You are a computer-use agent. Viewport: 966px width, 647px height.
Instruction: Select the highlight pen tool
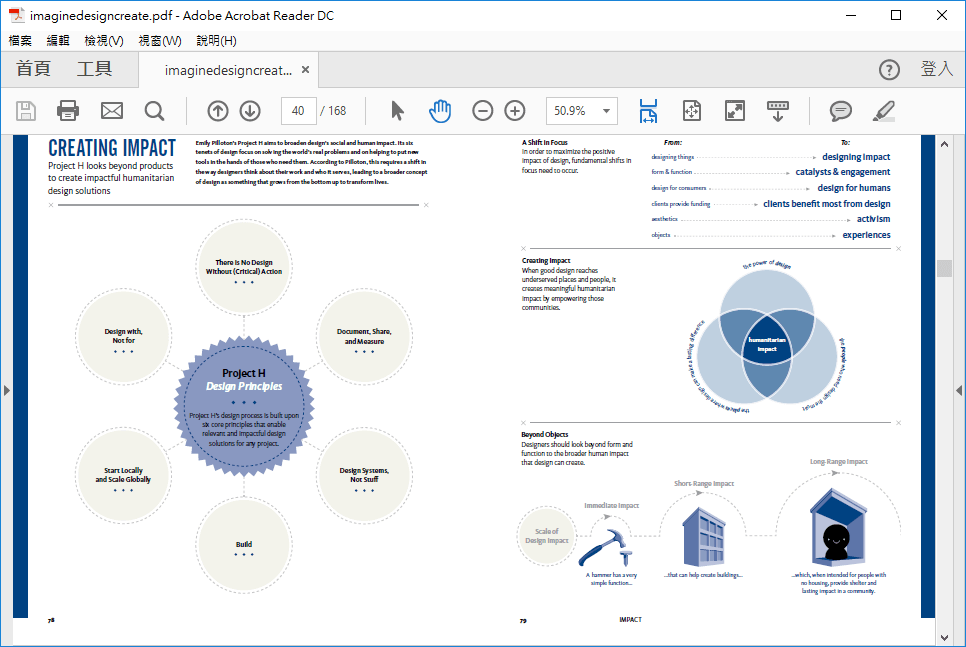coord(883,111)
